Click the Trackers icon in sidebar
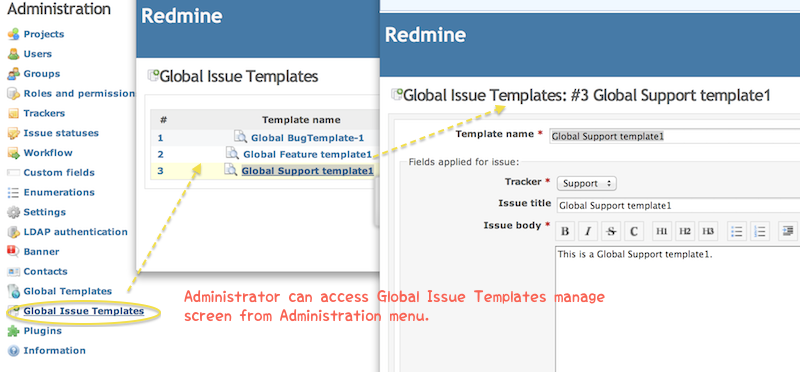The height and width of the screenshot is (372, 800). [x=14, y=113]
